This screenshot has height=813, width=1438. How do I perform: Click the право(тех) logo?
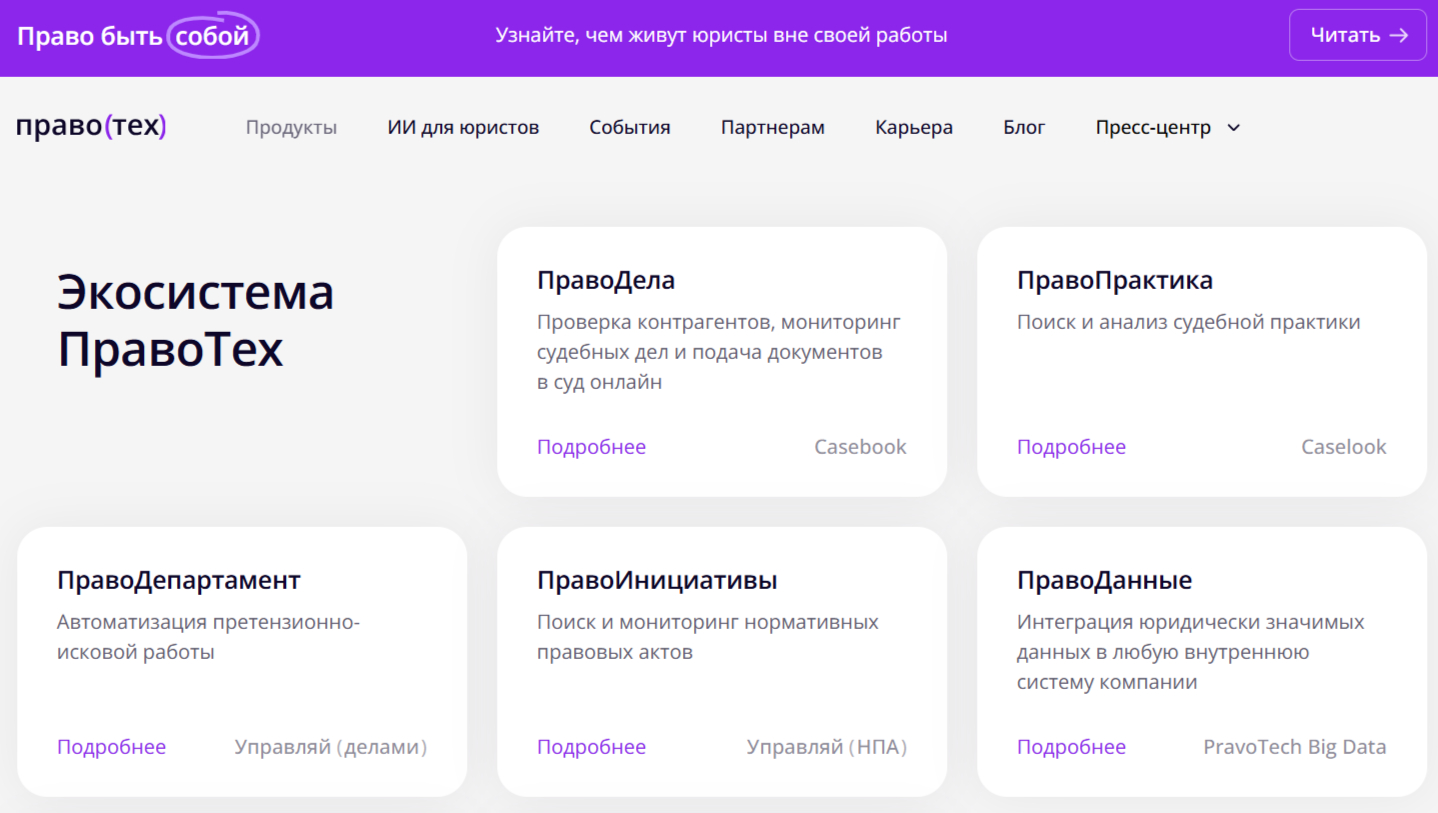coord(91,127)
